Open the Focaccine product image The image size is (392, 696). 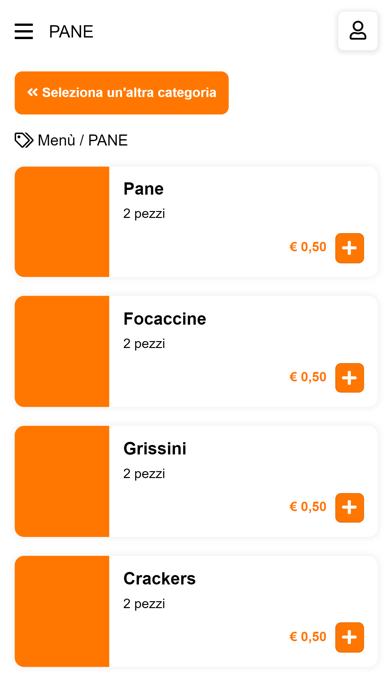pyautogui.click(x=62, y=352)
